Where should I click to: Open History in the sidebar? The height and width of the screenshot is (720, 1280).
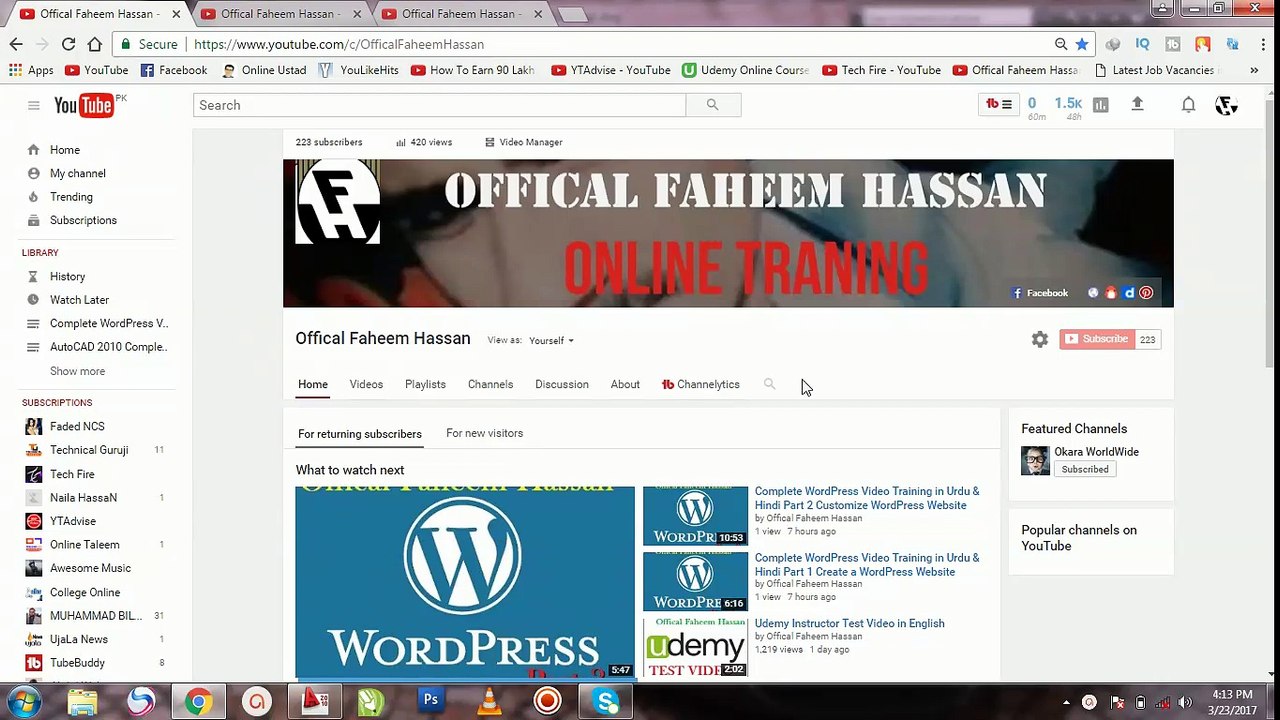click(x=67, y=276)
